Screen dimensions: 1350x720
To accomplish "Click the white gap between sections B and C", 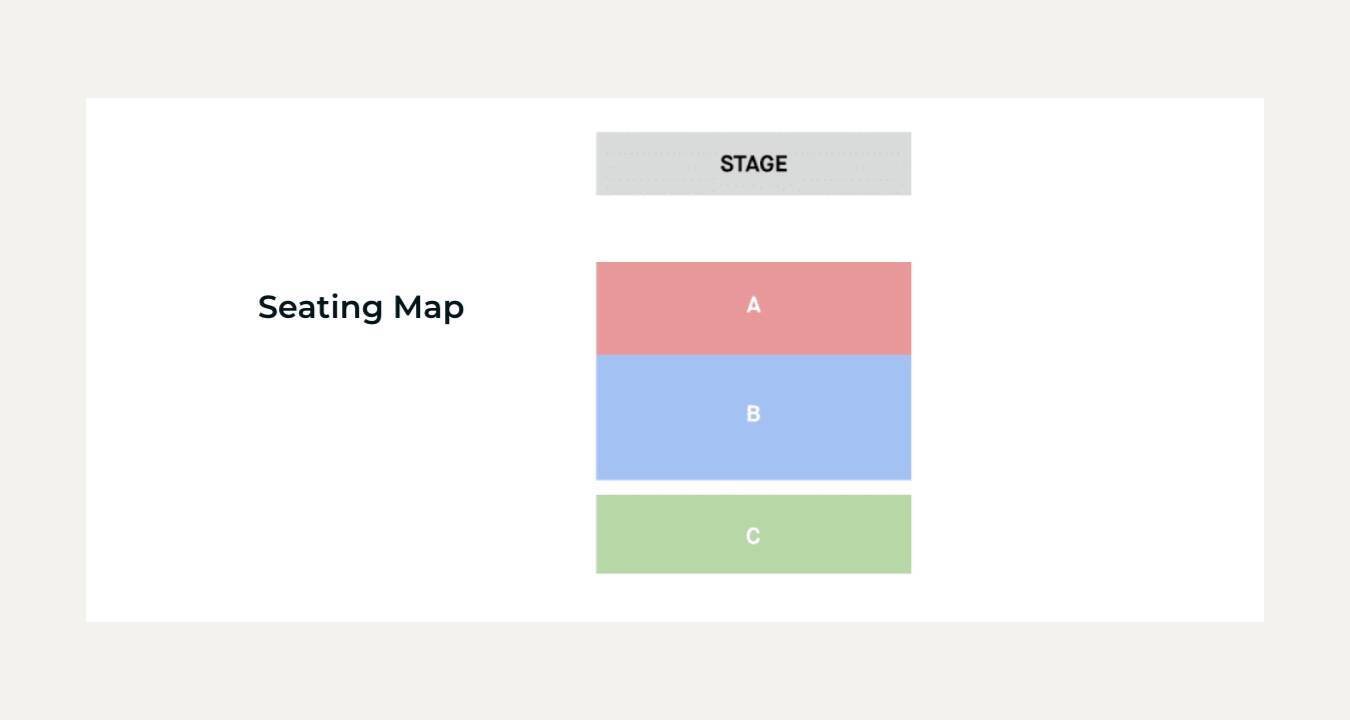I will (x=753, y=487).
